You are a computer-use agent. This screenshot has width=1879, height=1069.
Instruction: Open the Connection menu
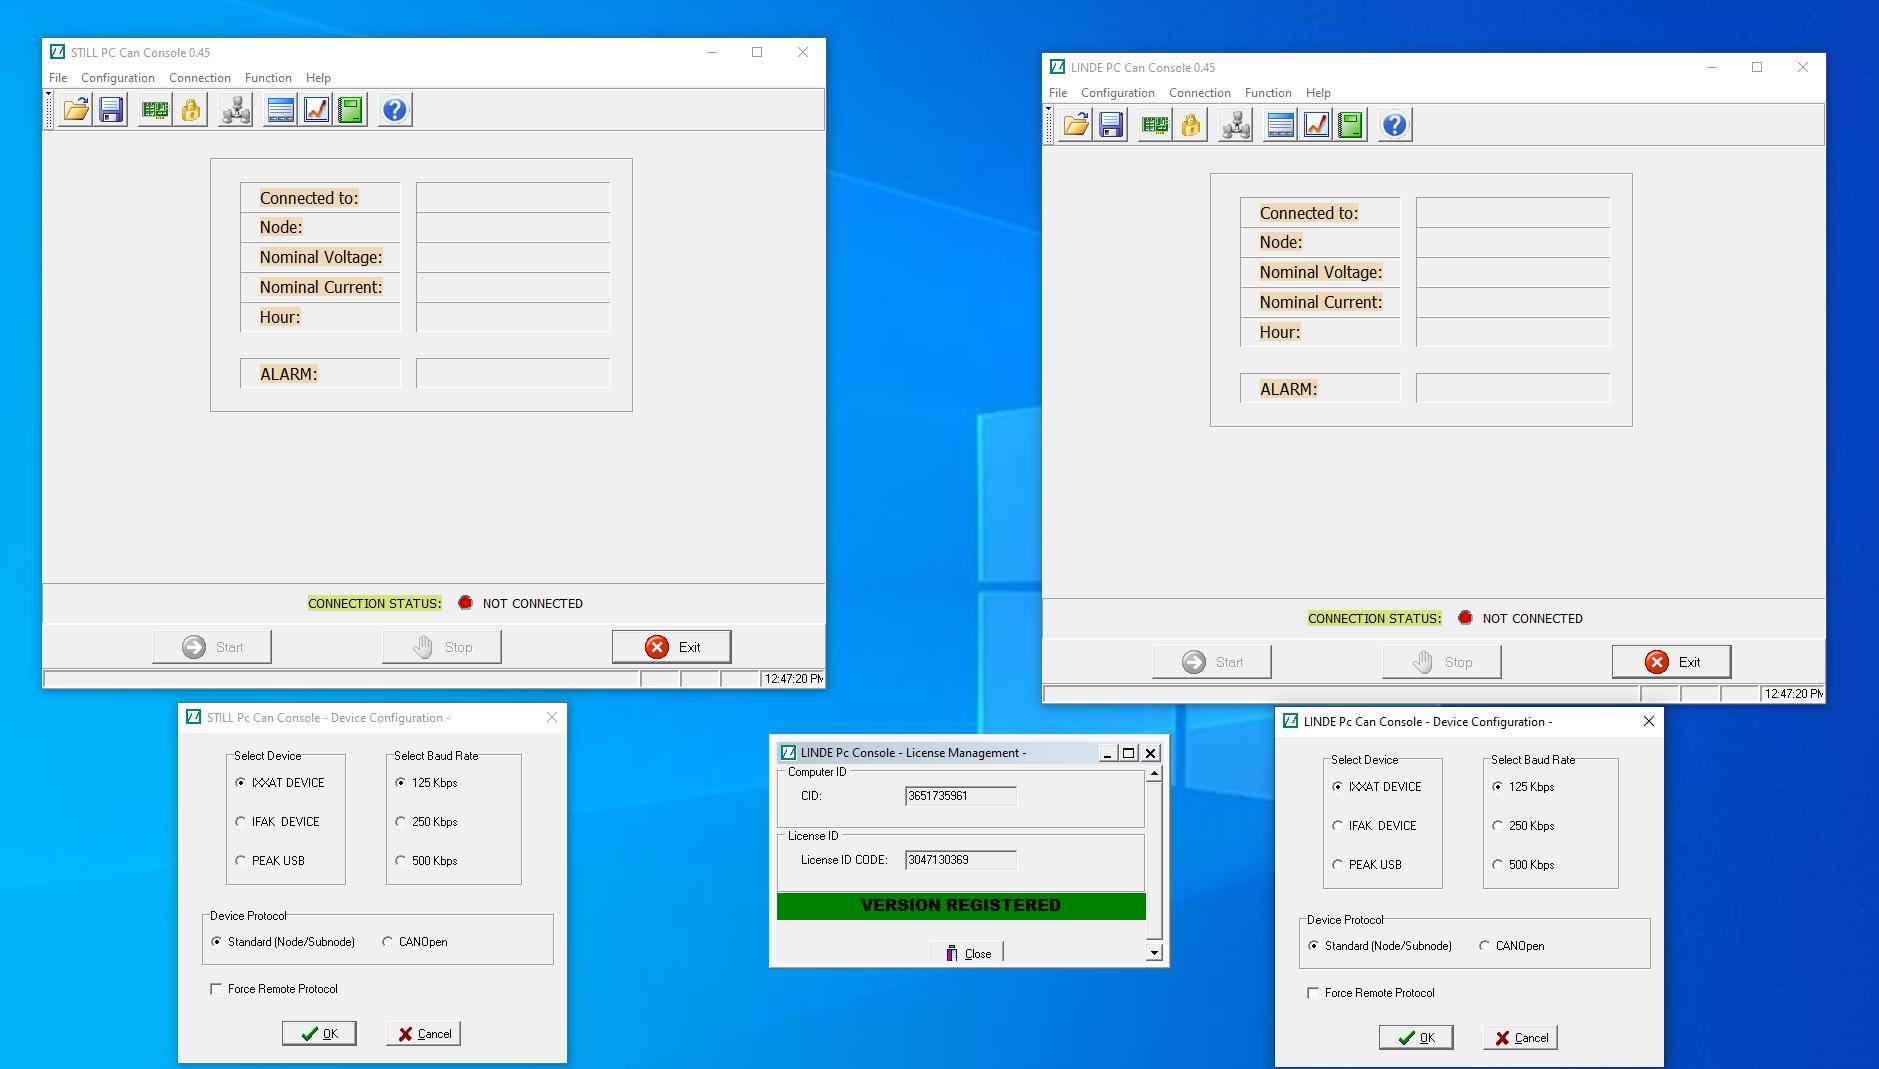tap(200, 77)
